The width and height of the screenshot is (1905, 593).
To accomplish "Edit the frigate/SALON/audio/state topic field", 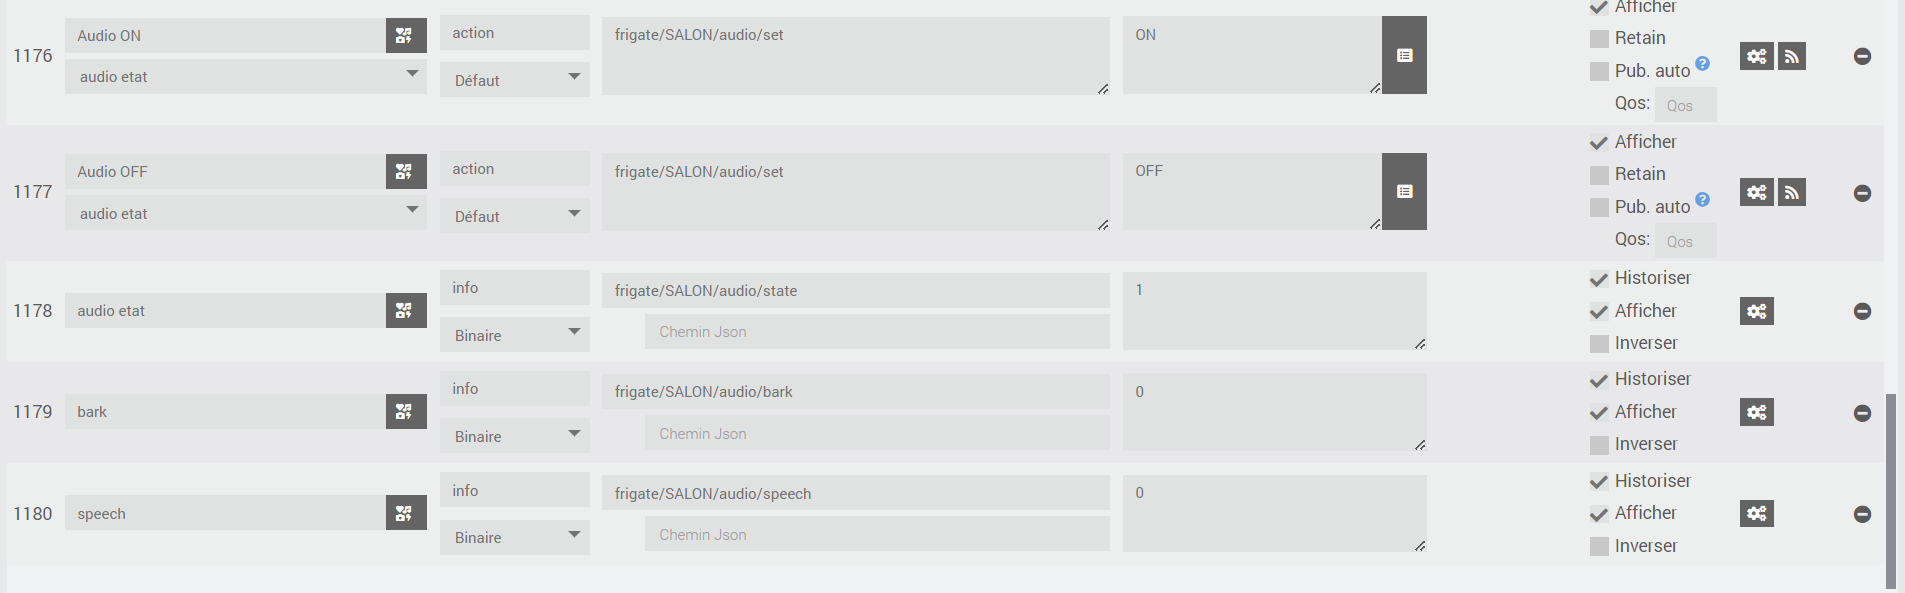I will (855, 291).
